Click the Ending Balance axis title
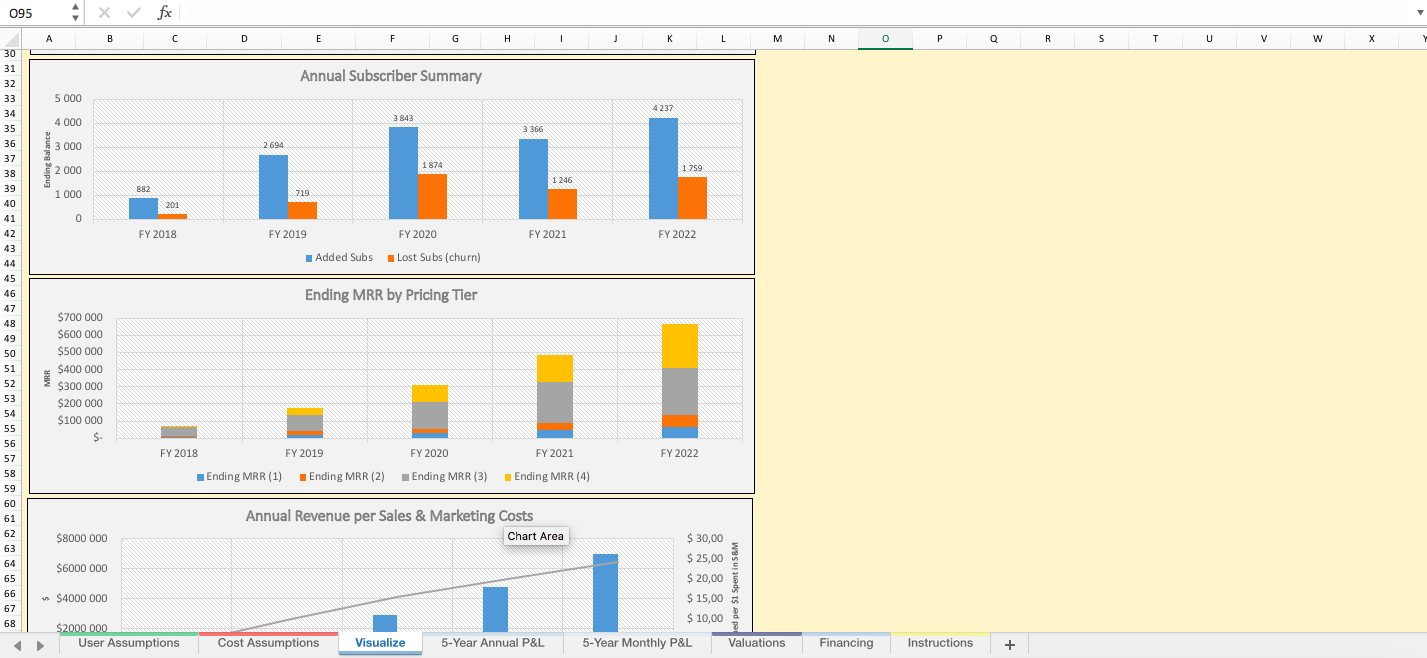Screen dimensions: 1427x658 [x=47, y=159]
